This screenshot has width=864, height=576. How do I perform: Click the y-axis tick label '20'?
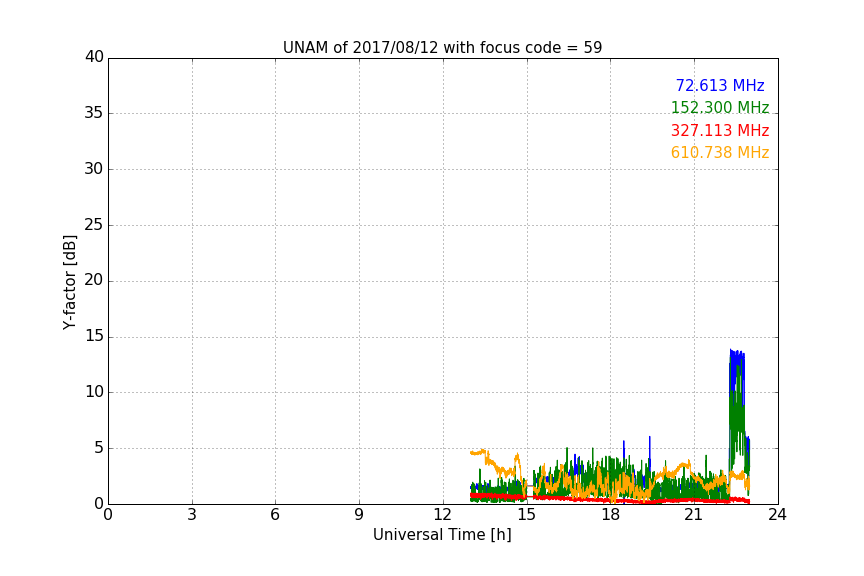click(94, 280)
